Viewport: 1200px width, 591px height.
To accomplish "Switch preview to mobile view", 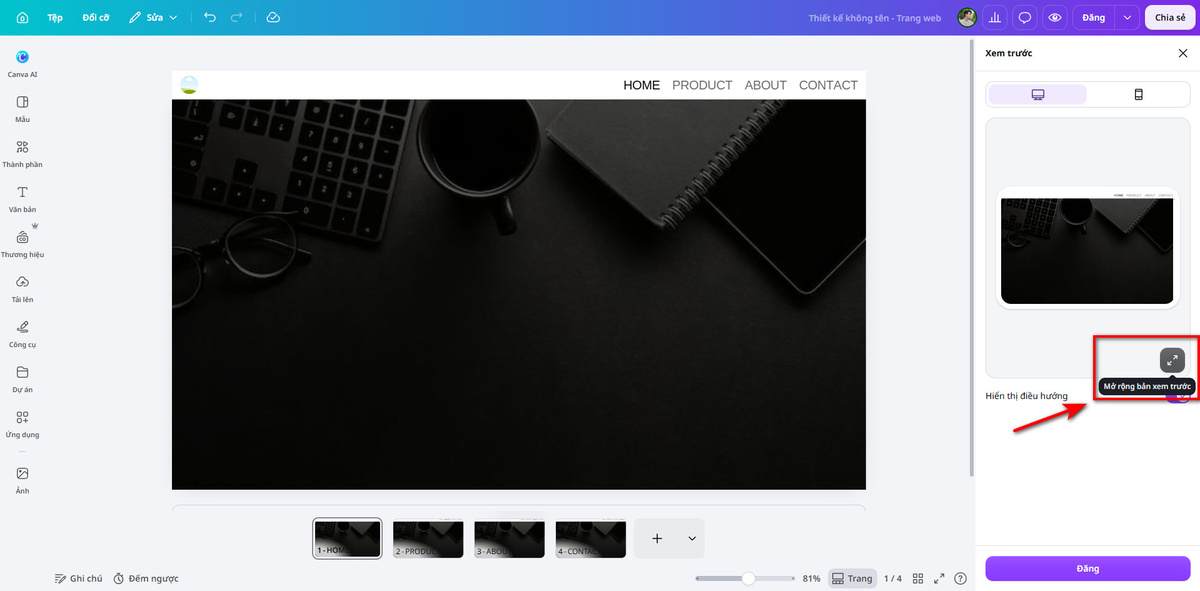I will (x=1138, y=95).
